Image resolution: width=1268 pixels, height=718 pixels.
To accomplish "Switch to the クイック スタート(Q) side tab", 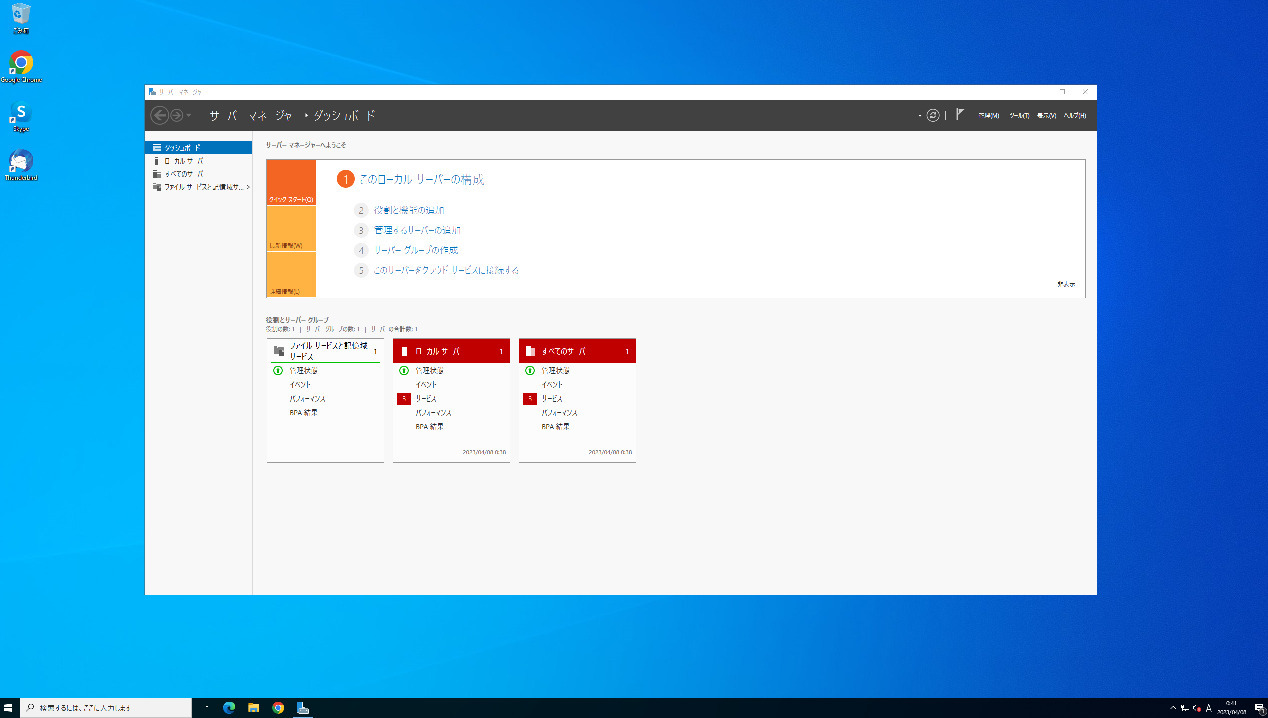I will (291, 183).
